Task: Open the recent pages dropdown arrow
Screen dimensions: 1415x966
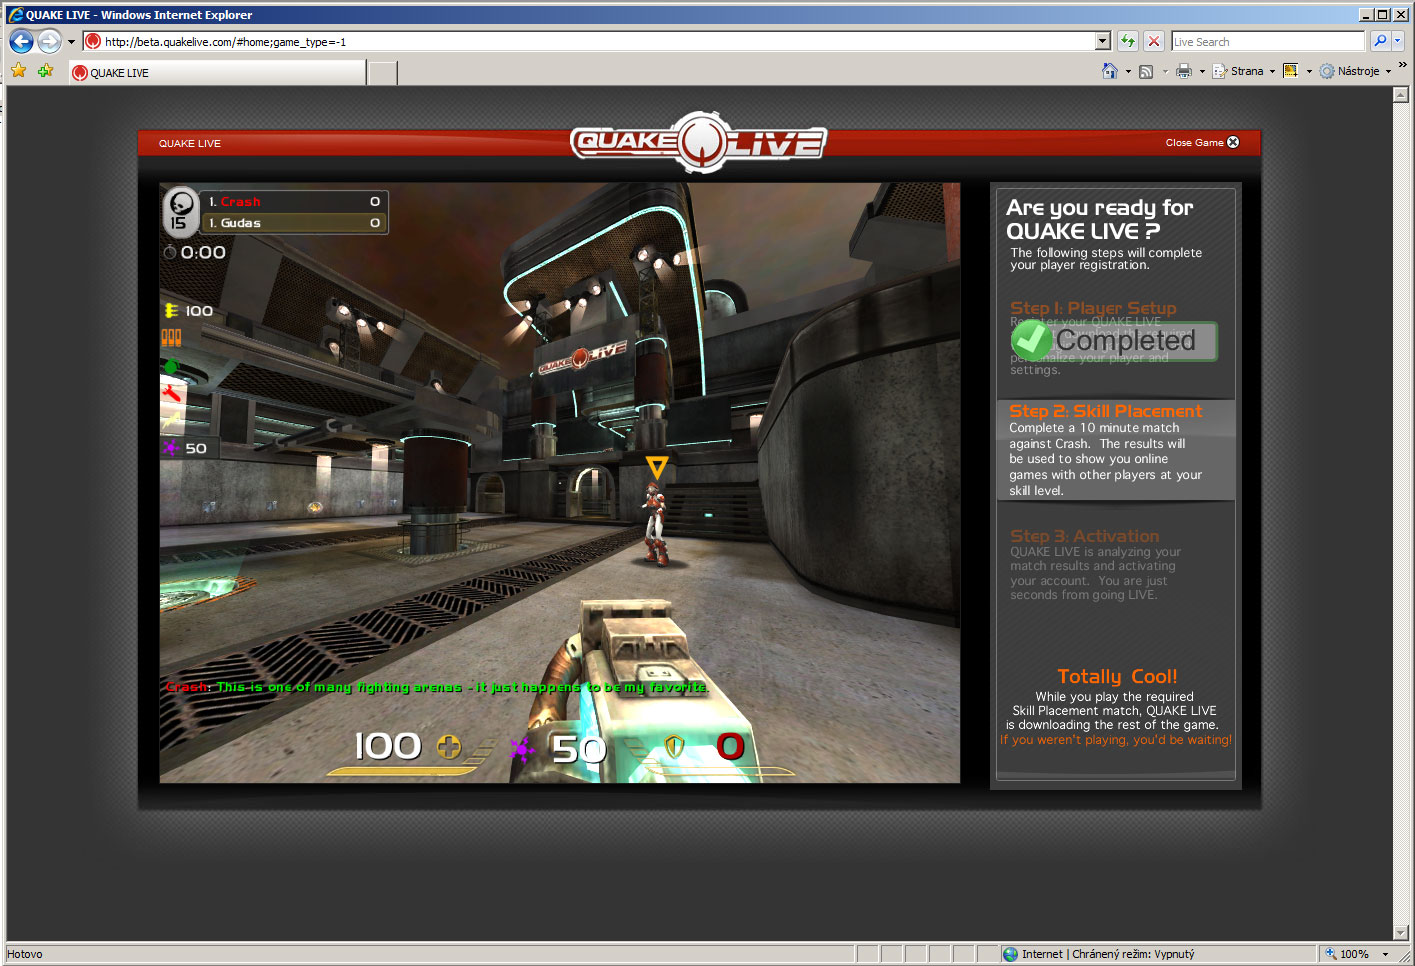Action: point(71,42)
